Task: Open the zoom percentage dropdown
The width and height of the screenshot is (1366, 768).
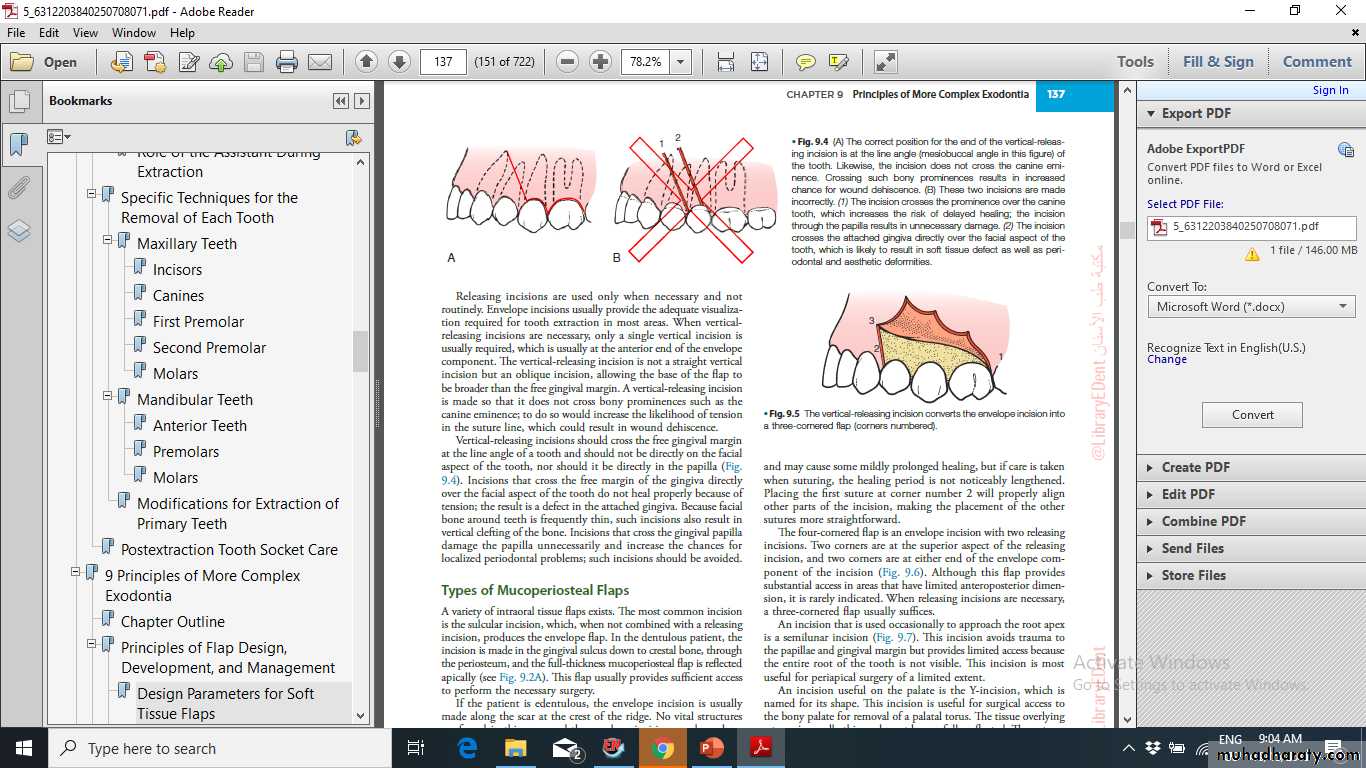Action: 681,62
